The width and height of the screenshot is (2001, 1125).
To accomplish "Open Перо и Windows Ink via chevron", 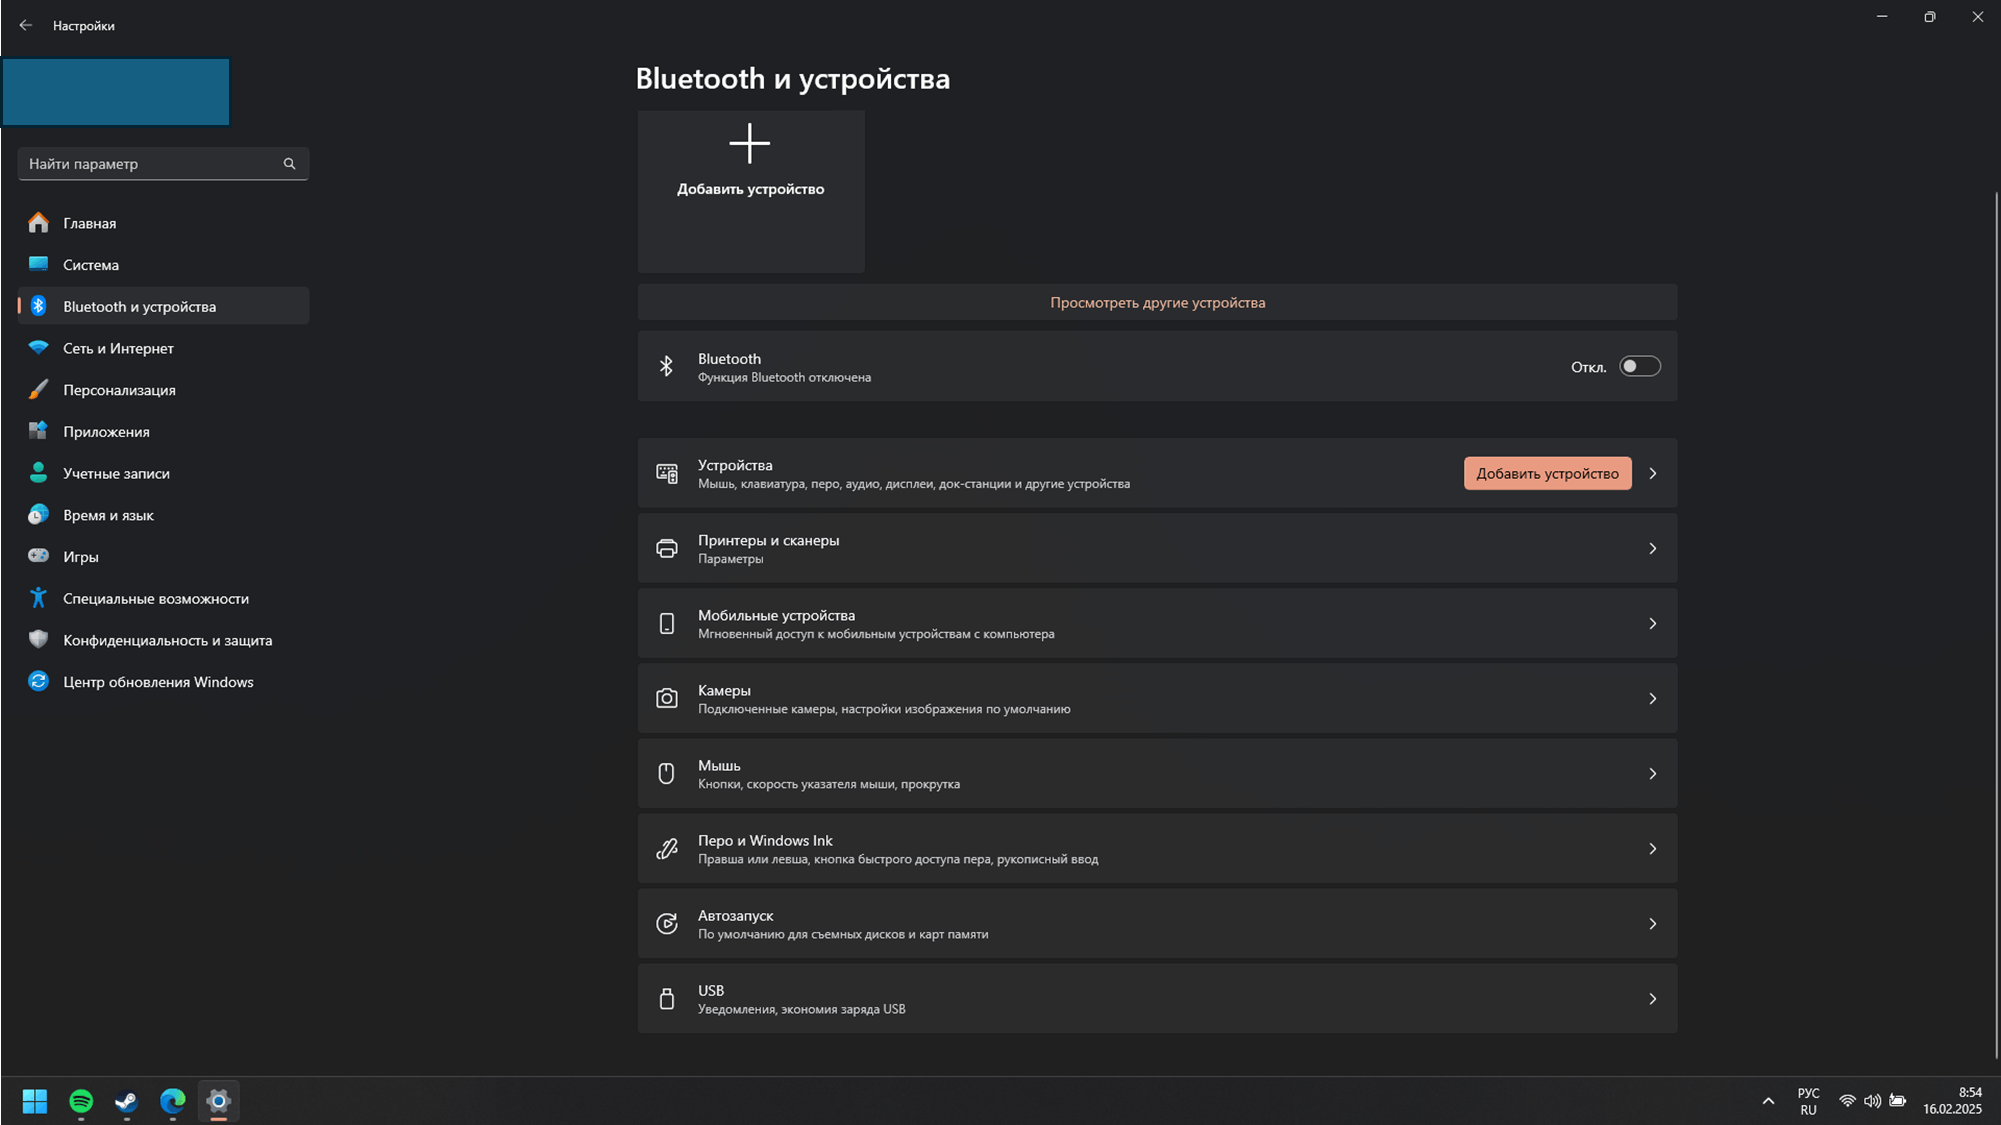I will [x=1653, y=848].
